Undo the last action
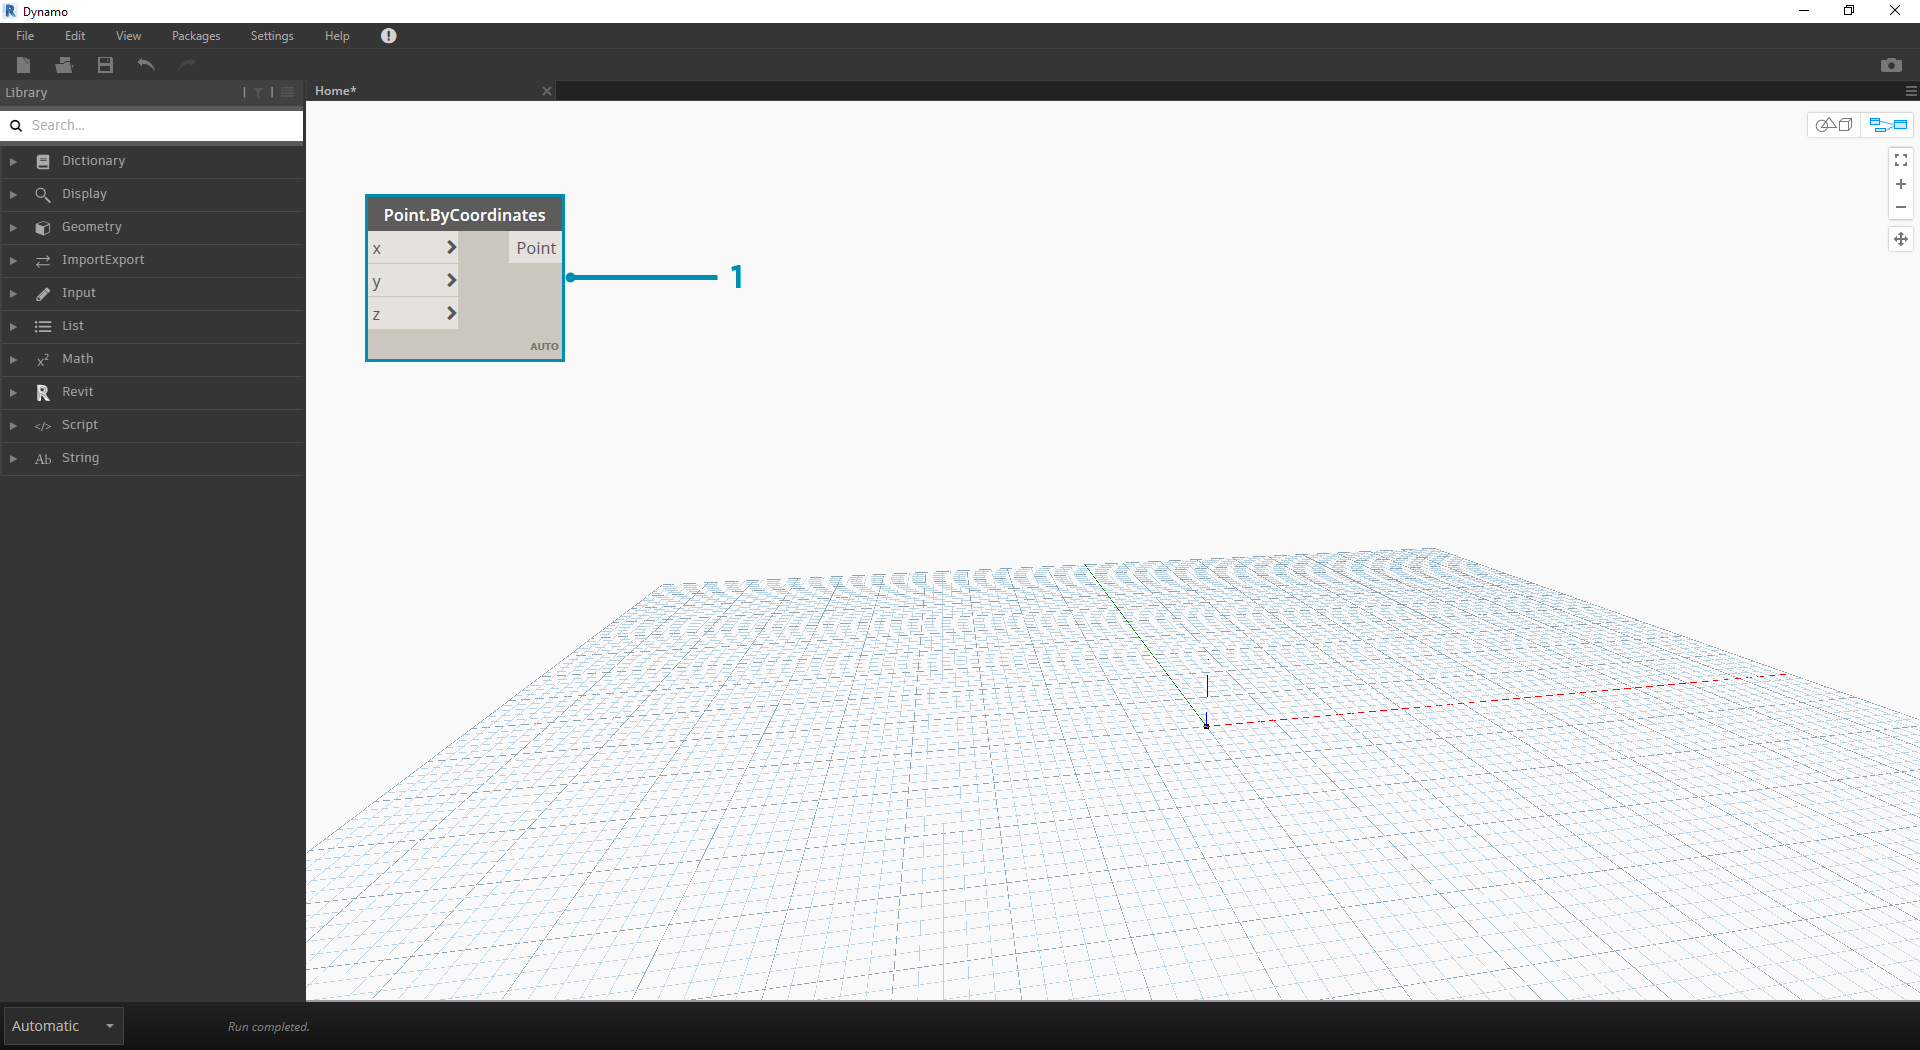This screenshot has width=1920, height=1050. (x=146, y=65)
